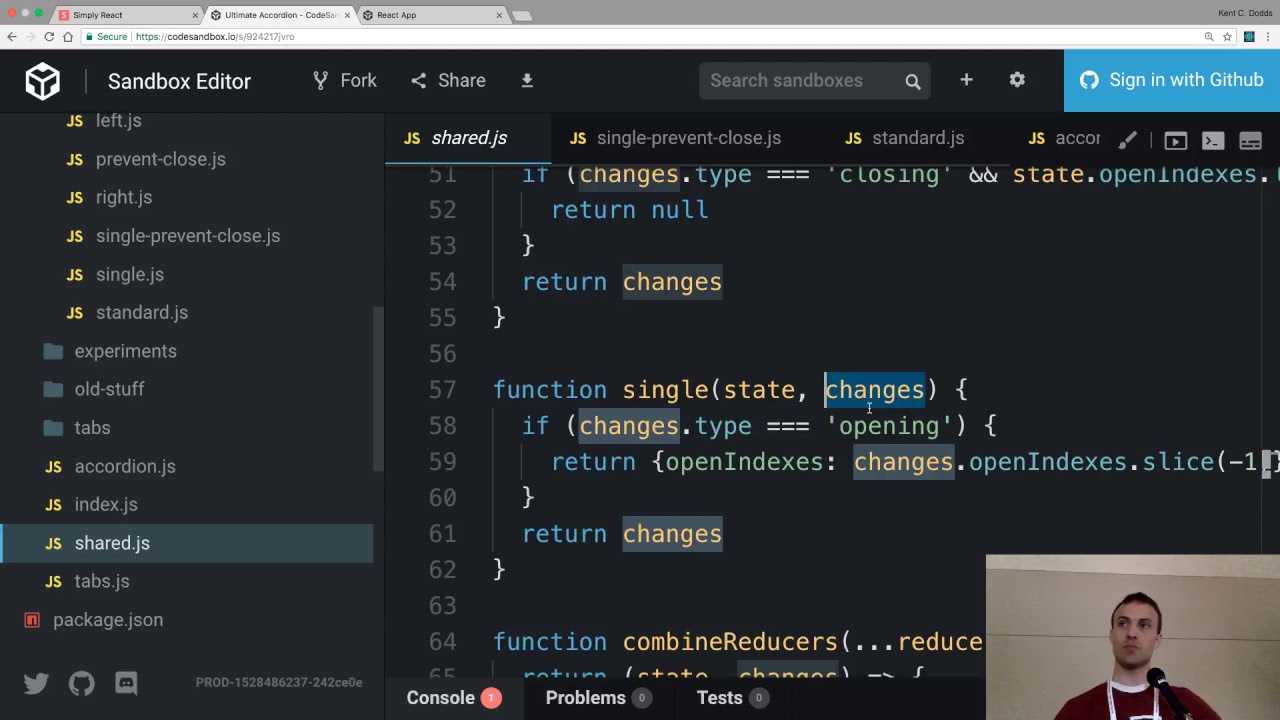Click highlighted 'changes' parameter on line 57
This screenshot has height=720, width=1280.
coord(874,390)
